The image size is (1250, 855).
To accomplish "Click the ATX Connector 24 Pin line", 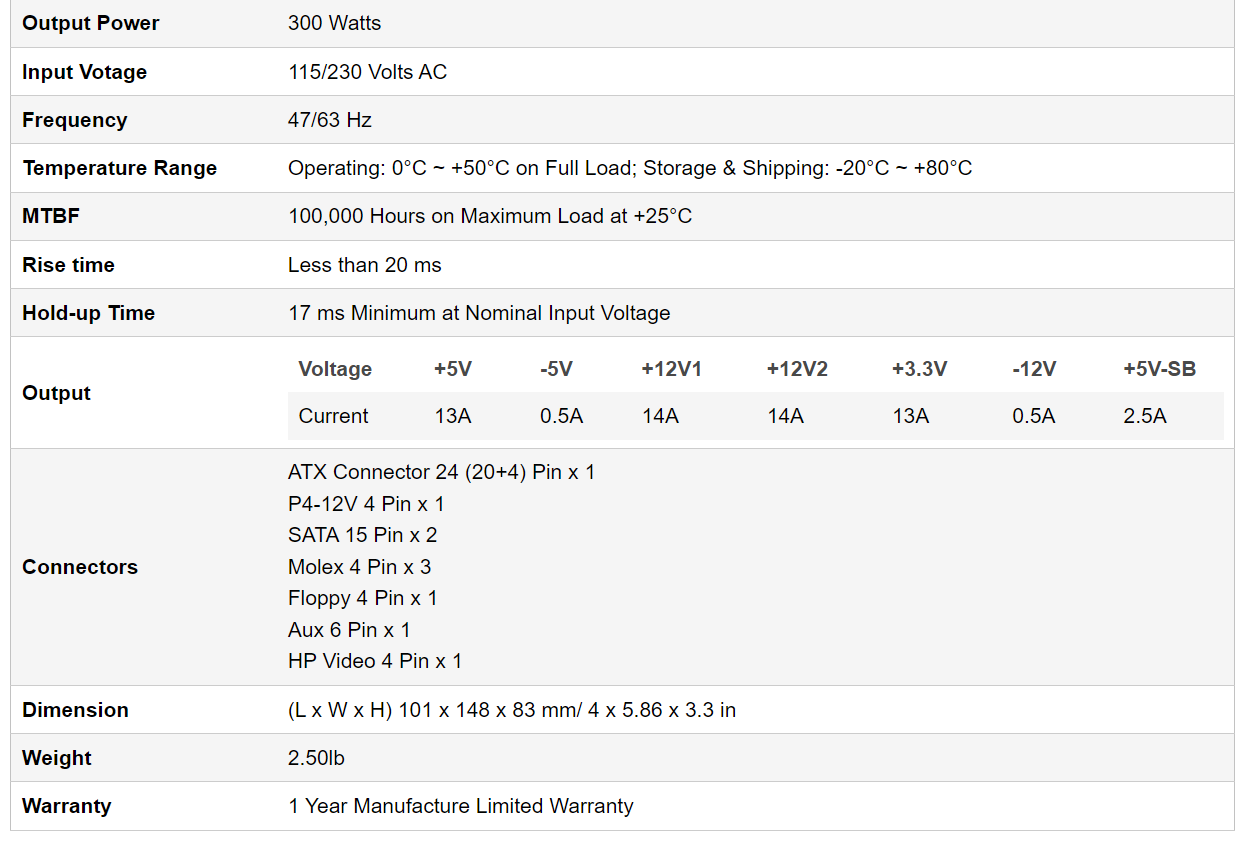I will (441, 472).
